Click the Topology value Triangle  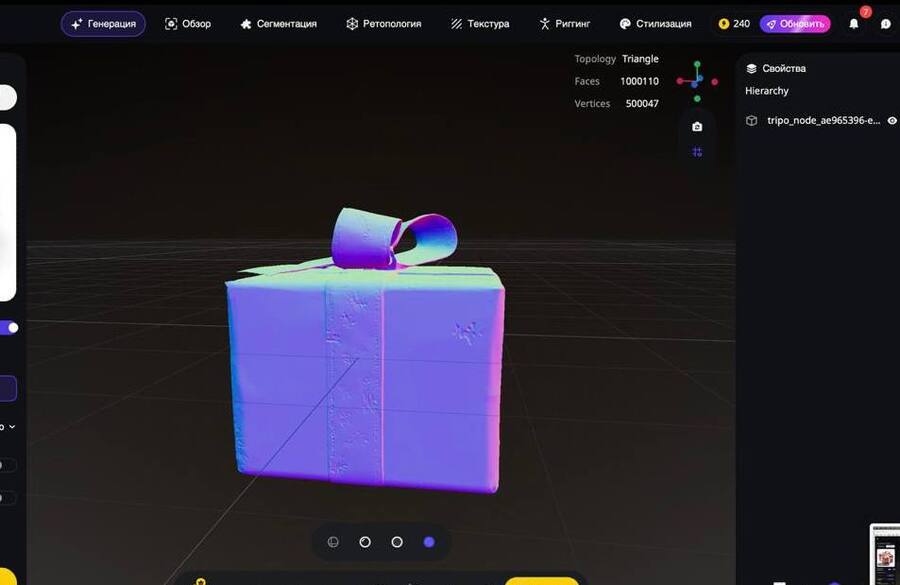[640, 59]
